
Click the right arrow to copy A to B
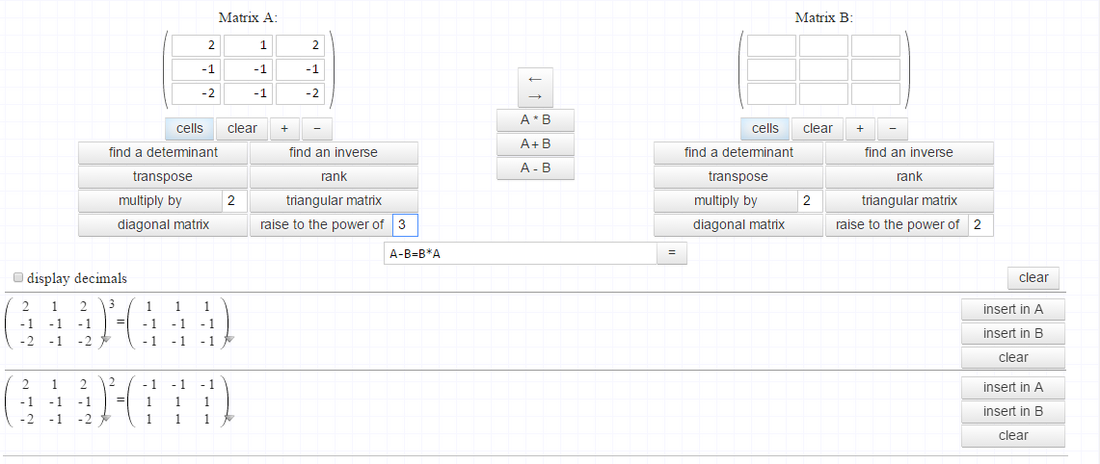[535, 97]
